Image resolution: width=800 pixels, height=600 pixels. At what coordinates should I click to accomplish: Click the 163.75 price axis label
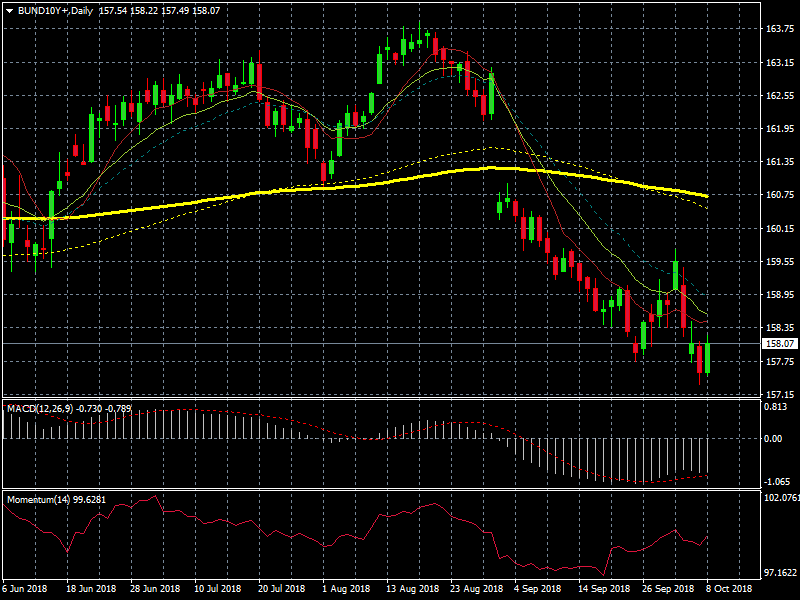coord(779,29)
